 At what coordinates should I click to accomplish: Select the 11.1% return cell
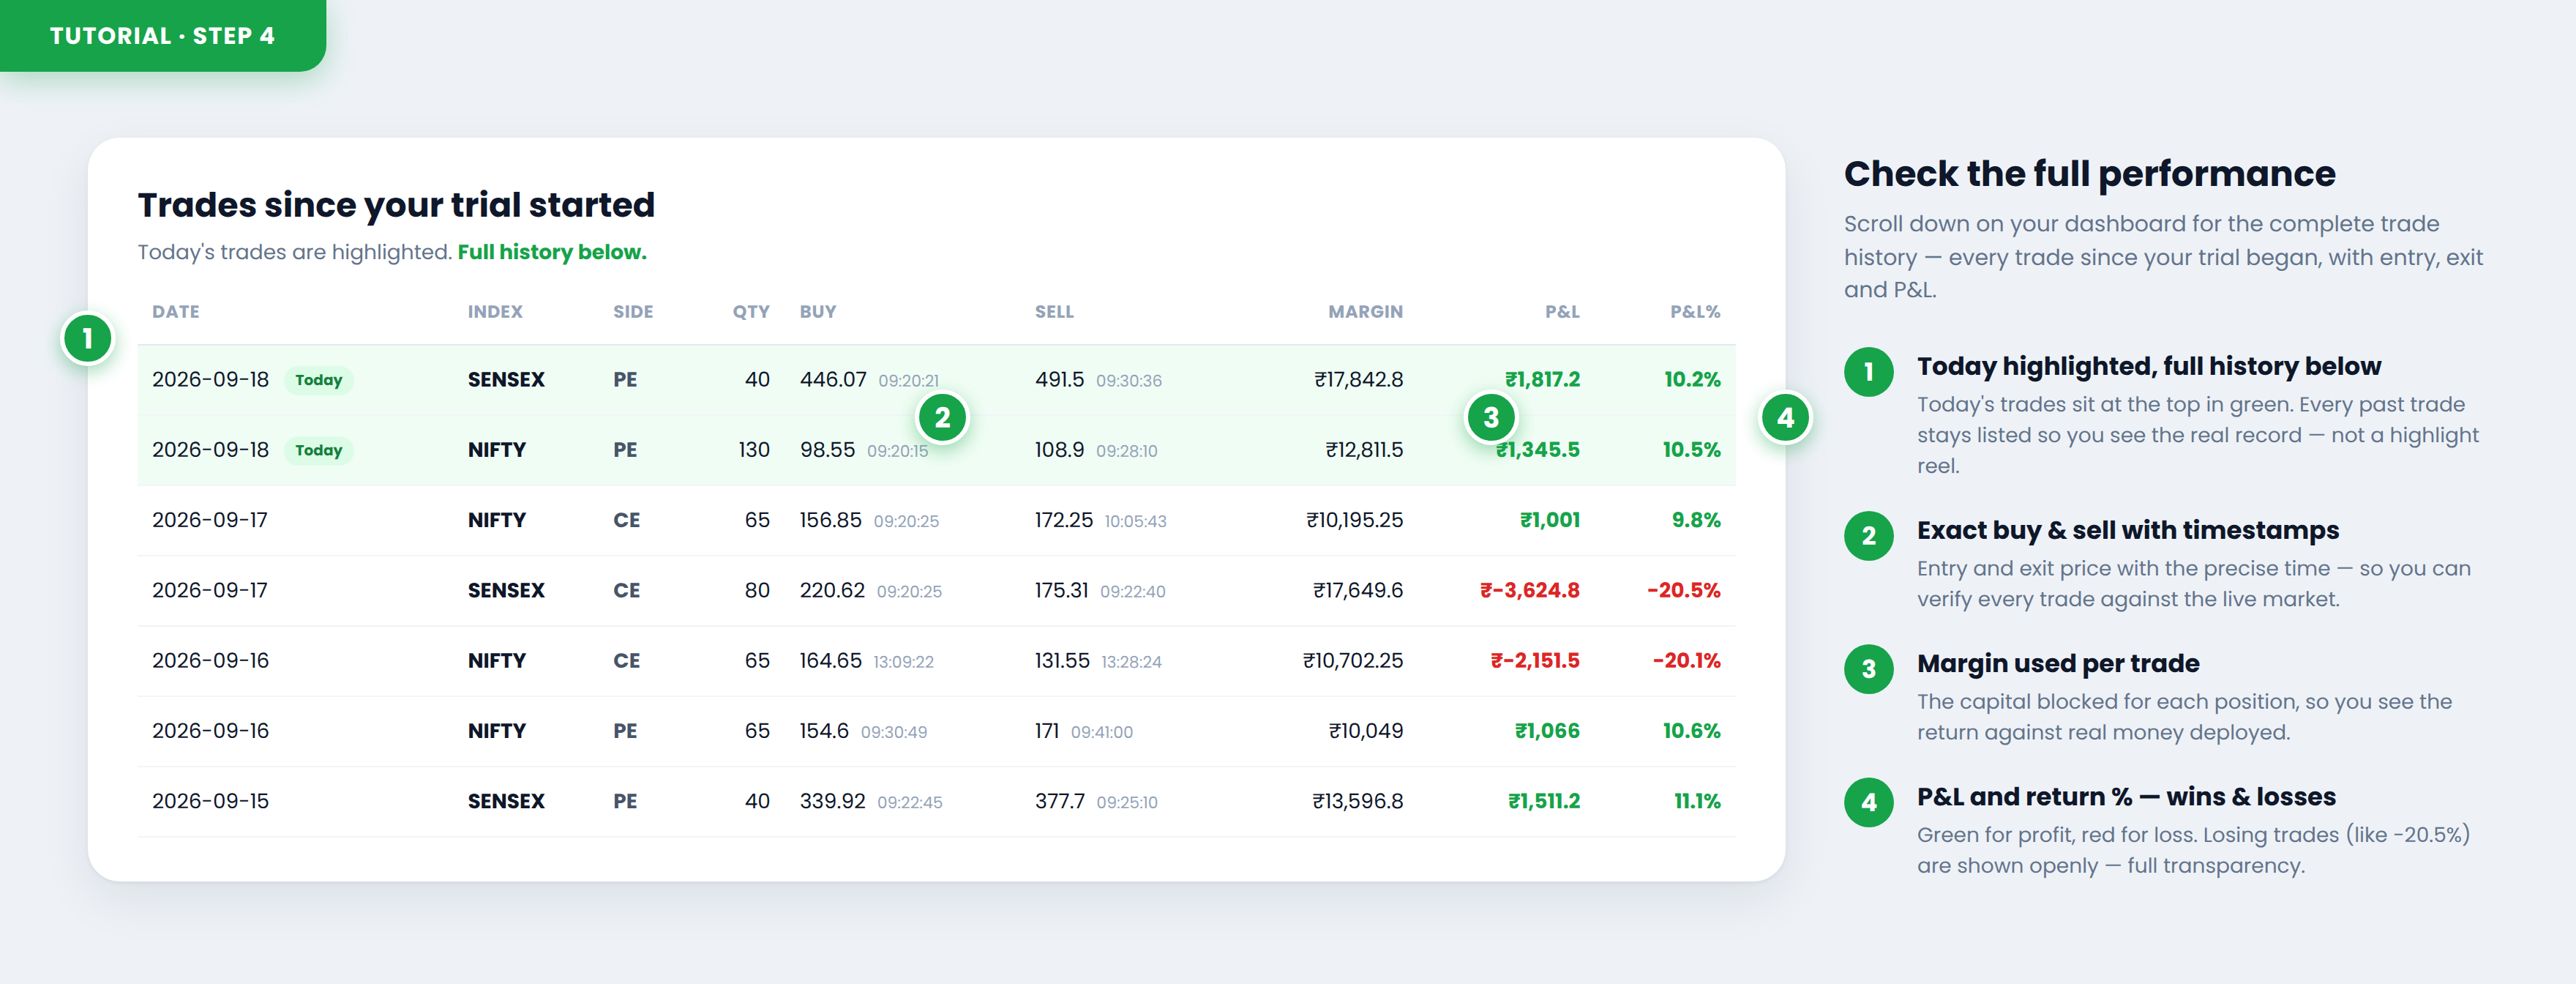[1697, 801]
